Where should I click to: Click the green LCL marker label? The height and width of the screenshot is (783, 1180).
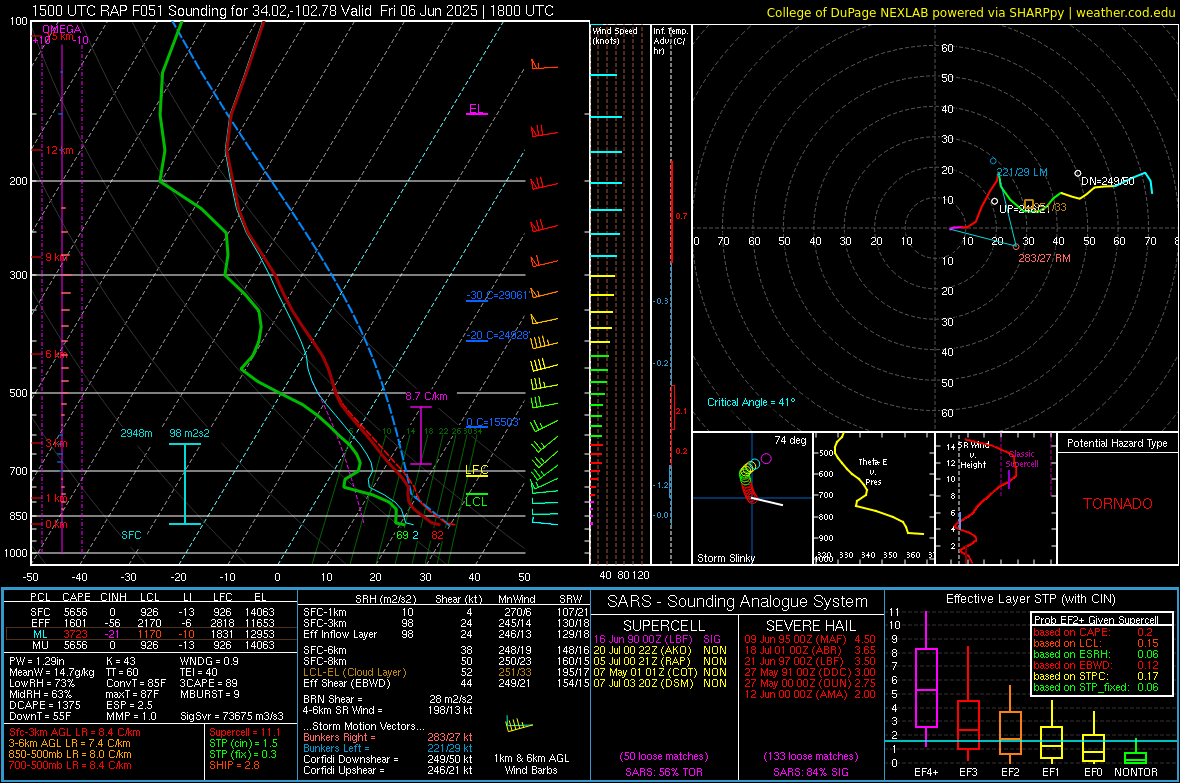(x=476, y=501)
